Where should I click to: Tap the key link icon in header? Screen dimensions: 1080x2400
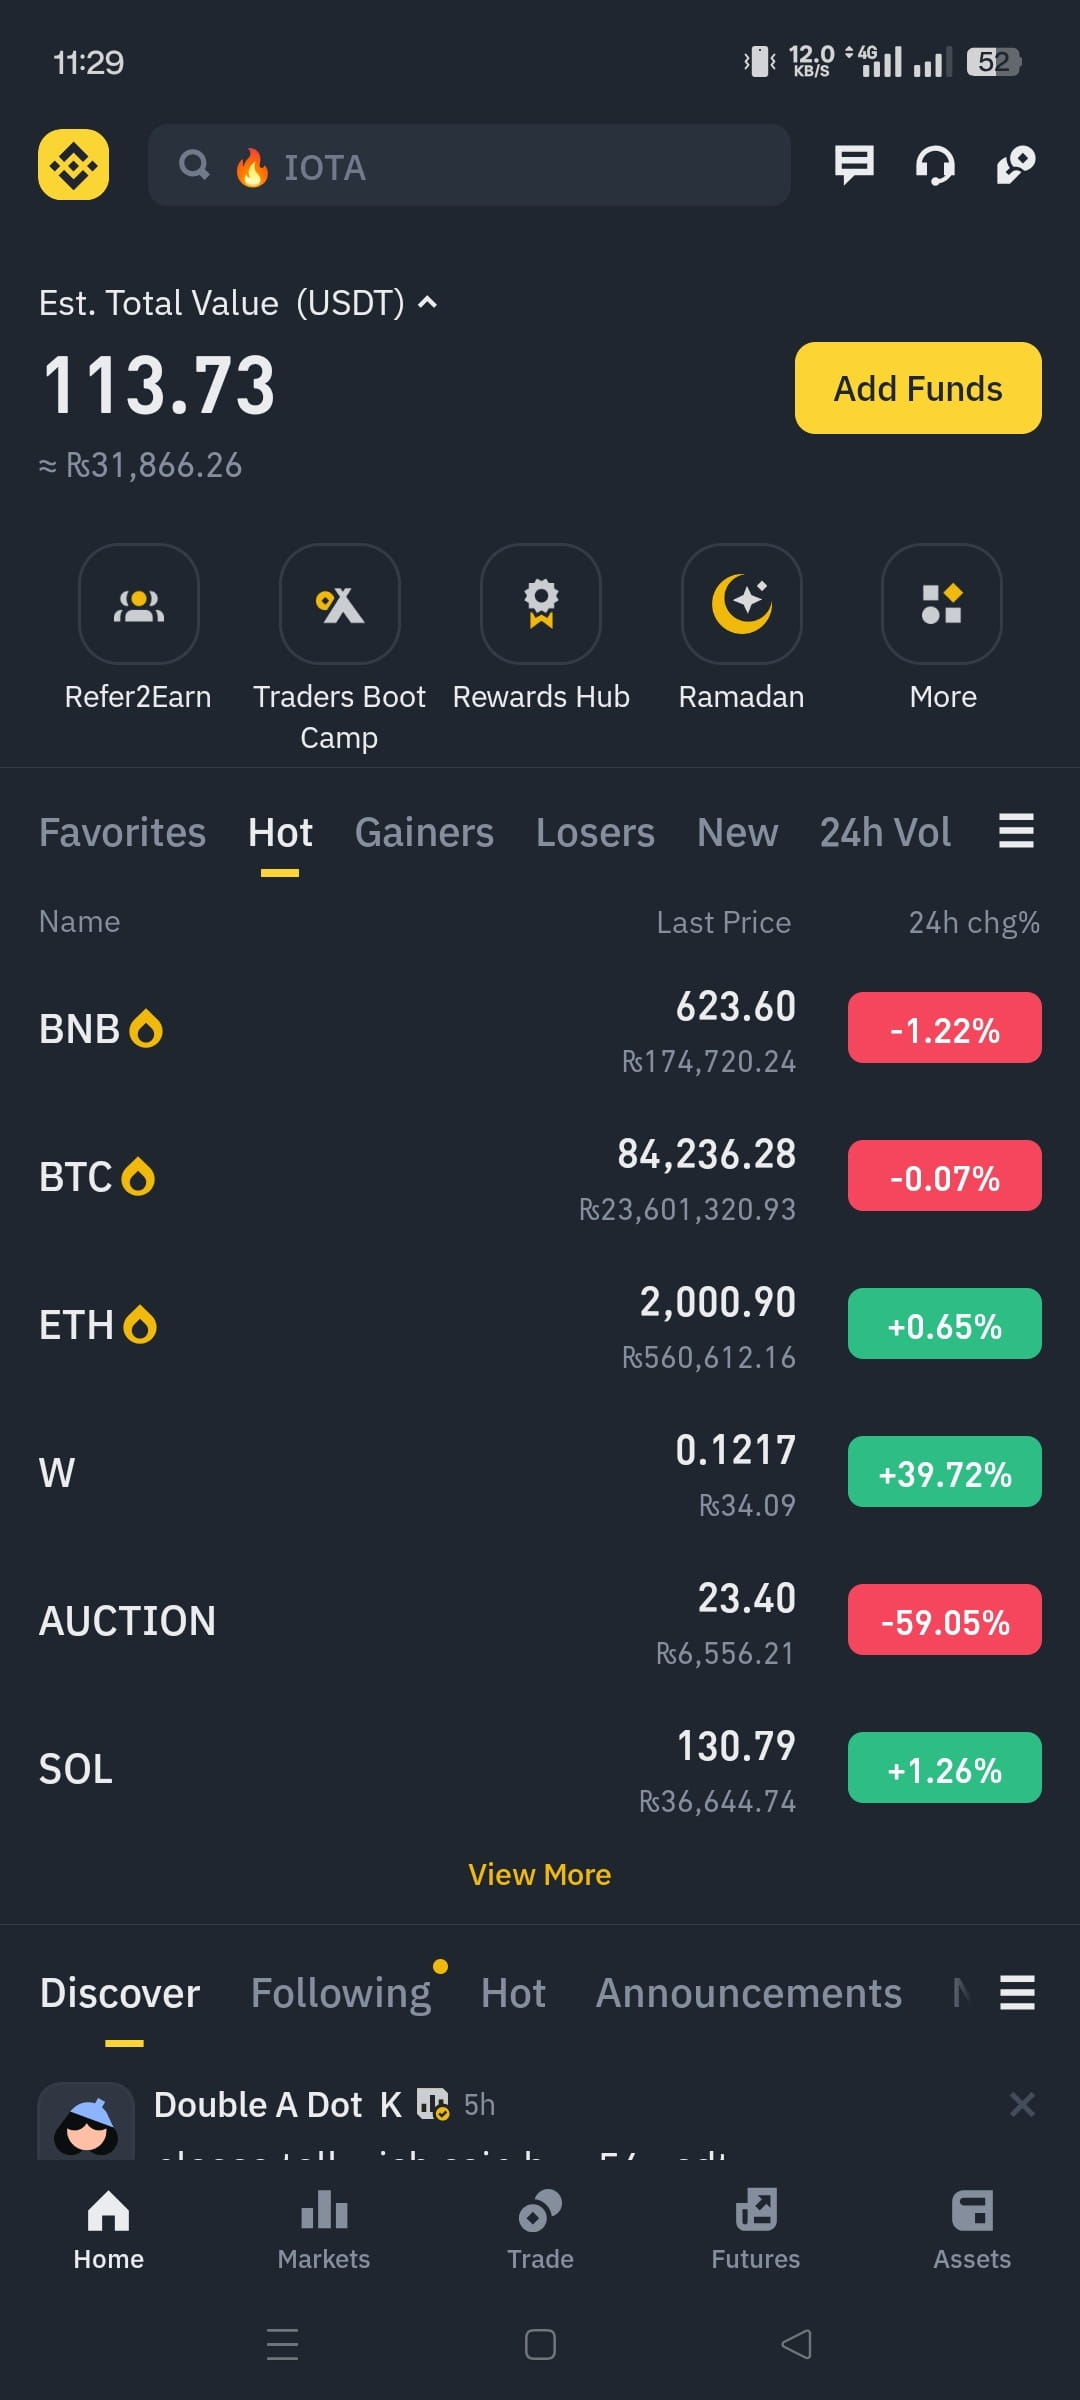click(1016, 165)
